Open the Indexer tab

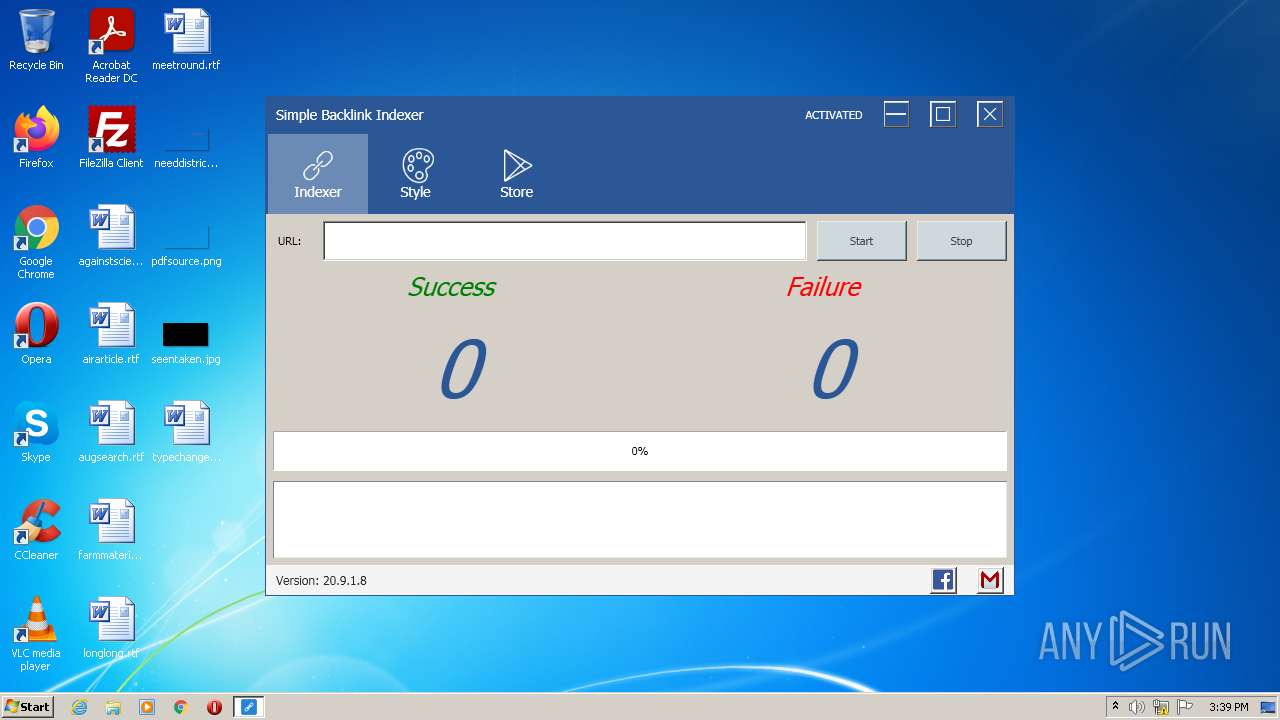point(318,174)
